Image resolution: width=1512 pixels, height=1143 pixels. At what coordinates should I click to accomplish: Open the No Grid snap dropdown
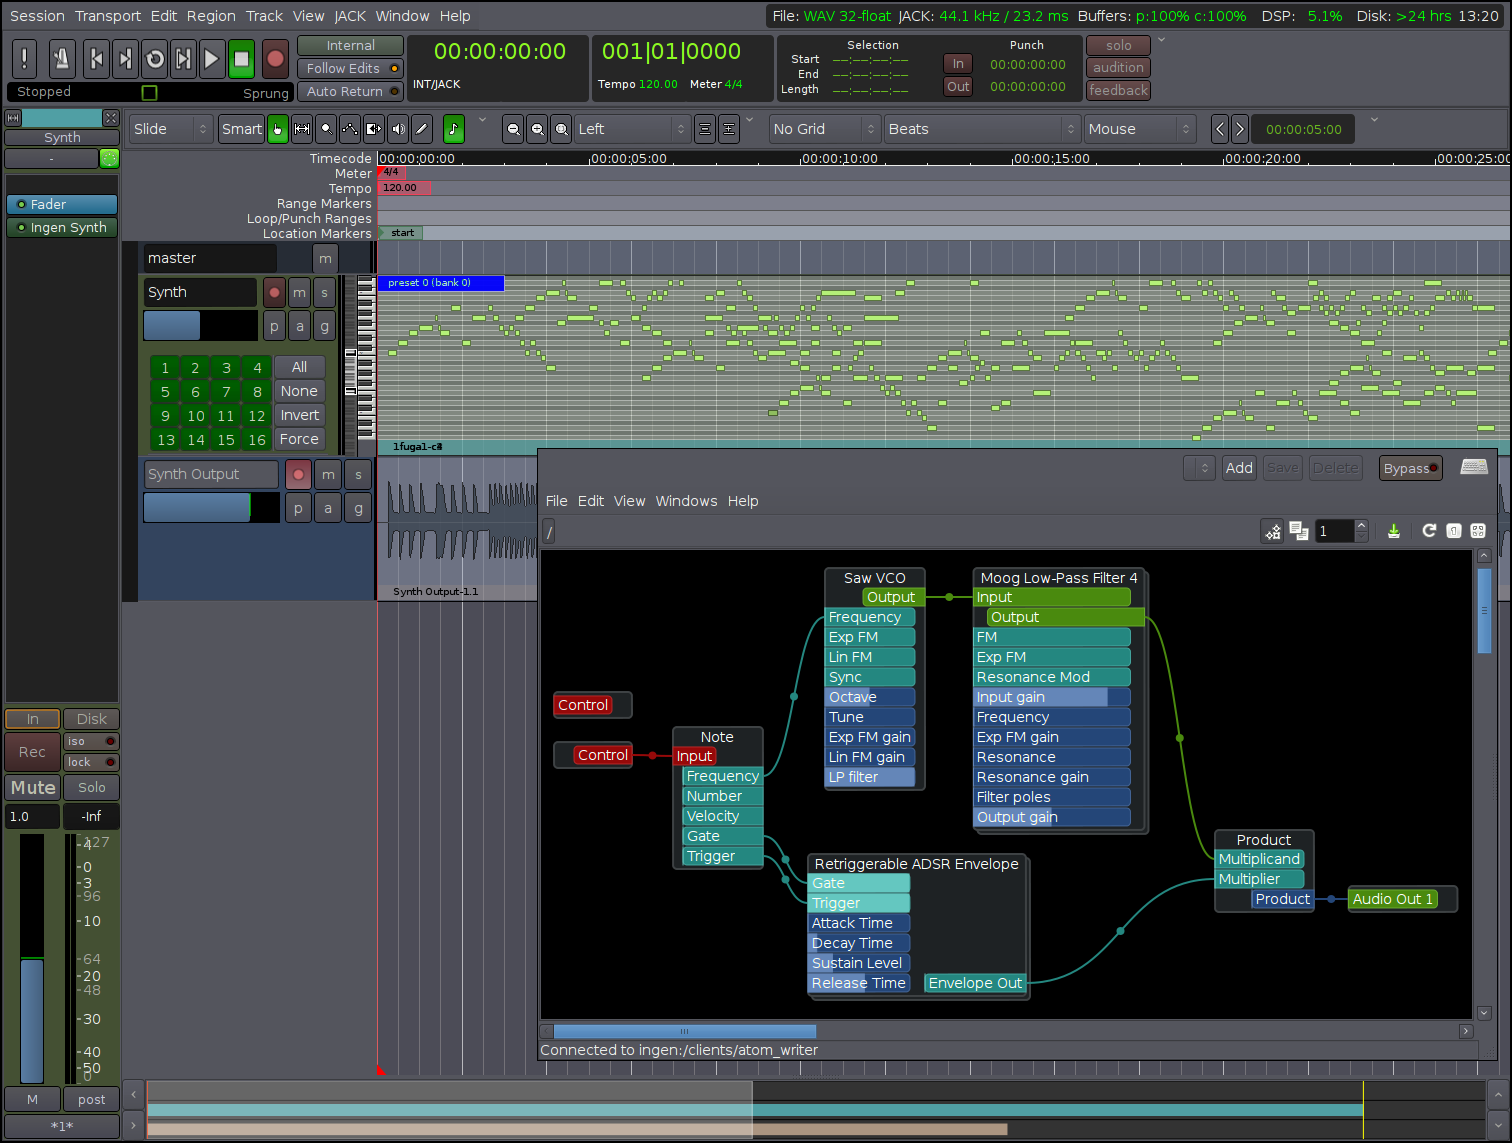pyautogui.click(x=825, y=129)
